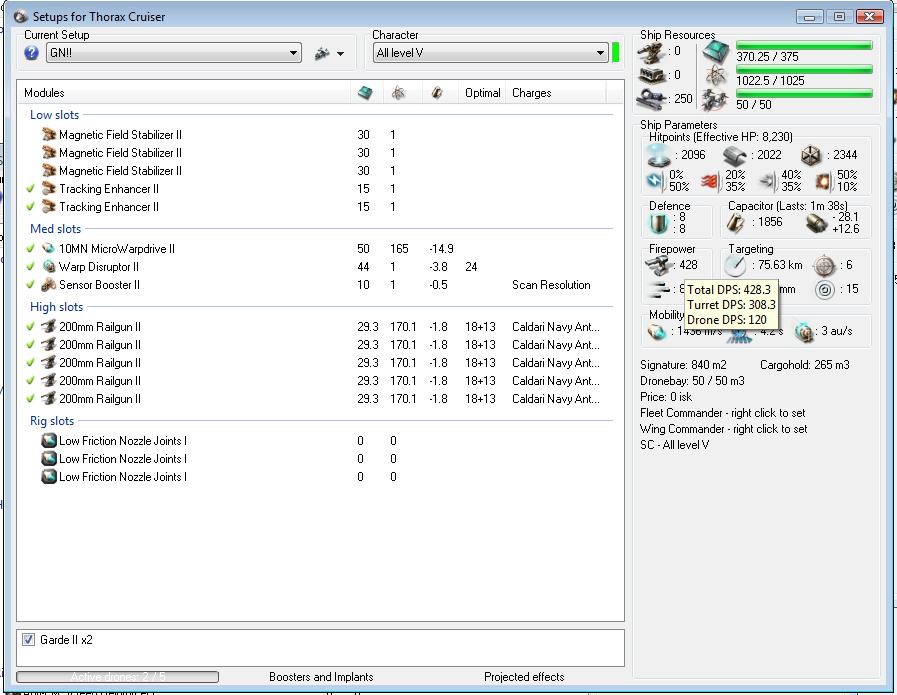Click the ship icon next to Current Setup
This screenshot has width=897, height=695.
[x=322, y=53]
